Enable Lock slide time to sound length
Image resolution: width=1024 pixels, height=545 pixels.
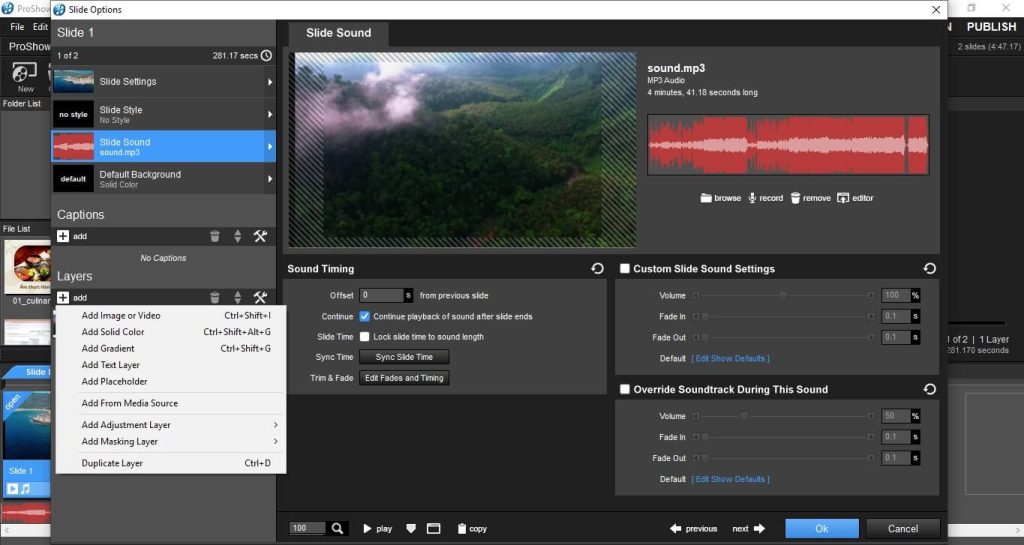point(365,337)
